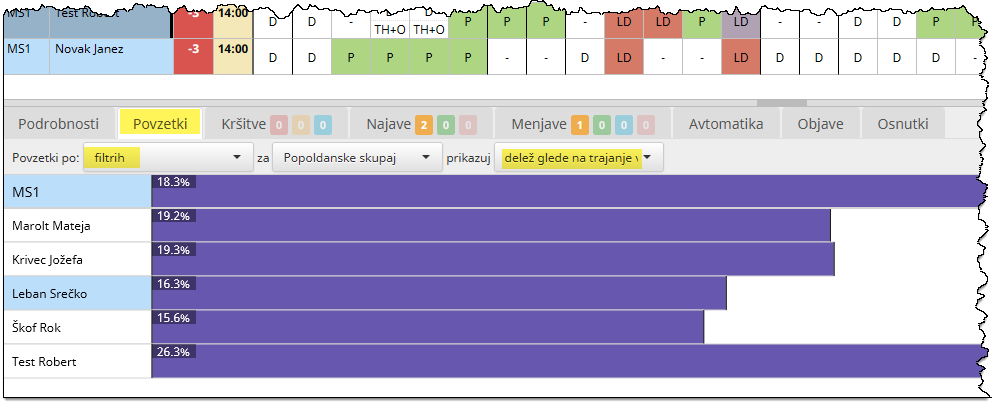Viewport: 997px width, 405px height.
Task: Click the Krivec Jožefa 19.3% bar
Action: point(492,259)
